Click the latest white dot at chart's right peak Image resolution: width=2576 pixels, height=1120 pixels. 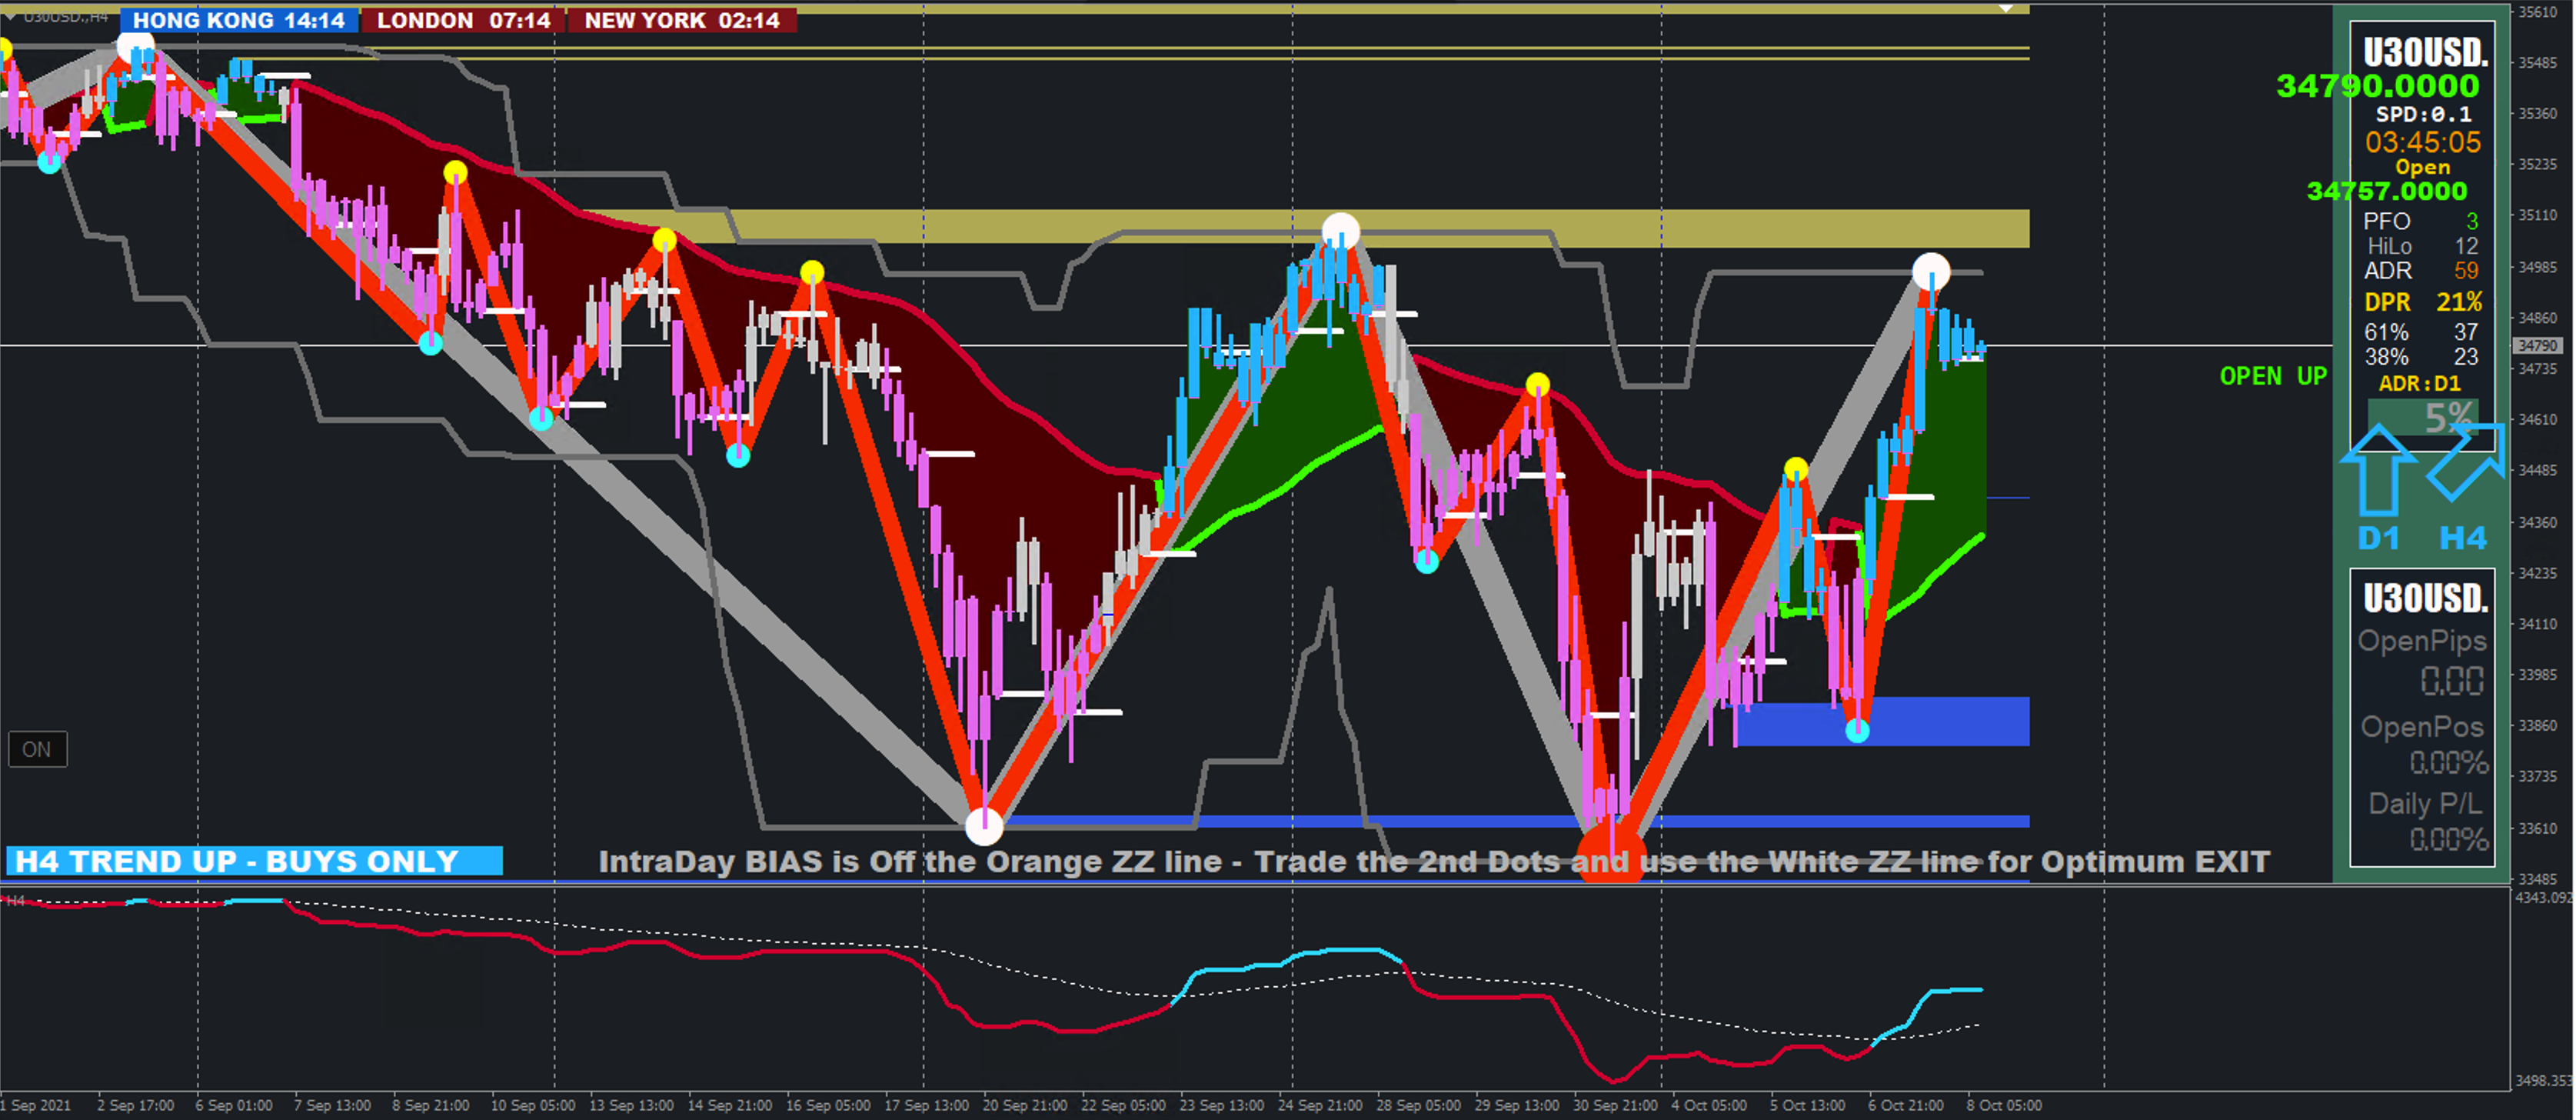(1930, 271)
